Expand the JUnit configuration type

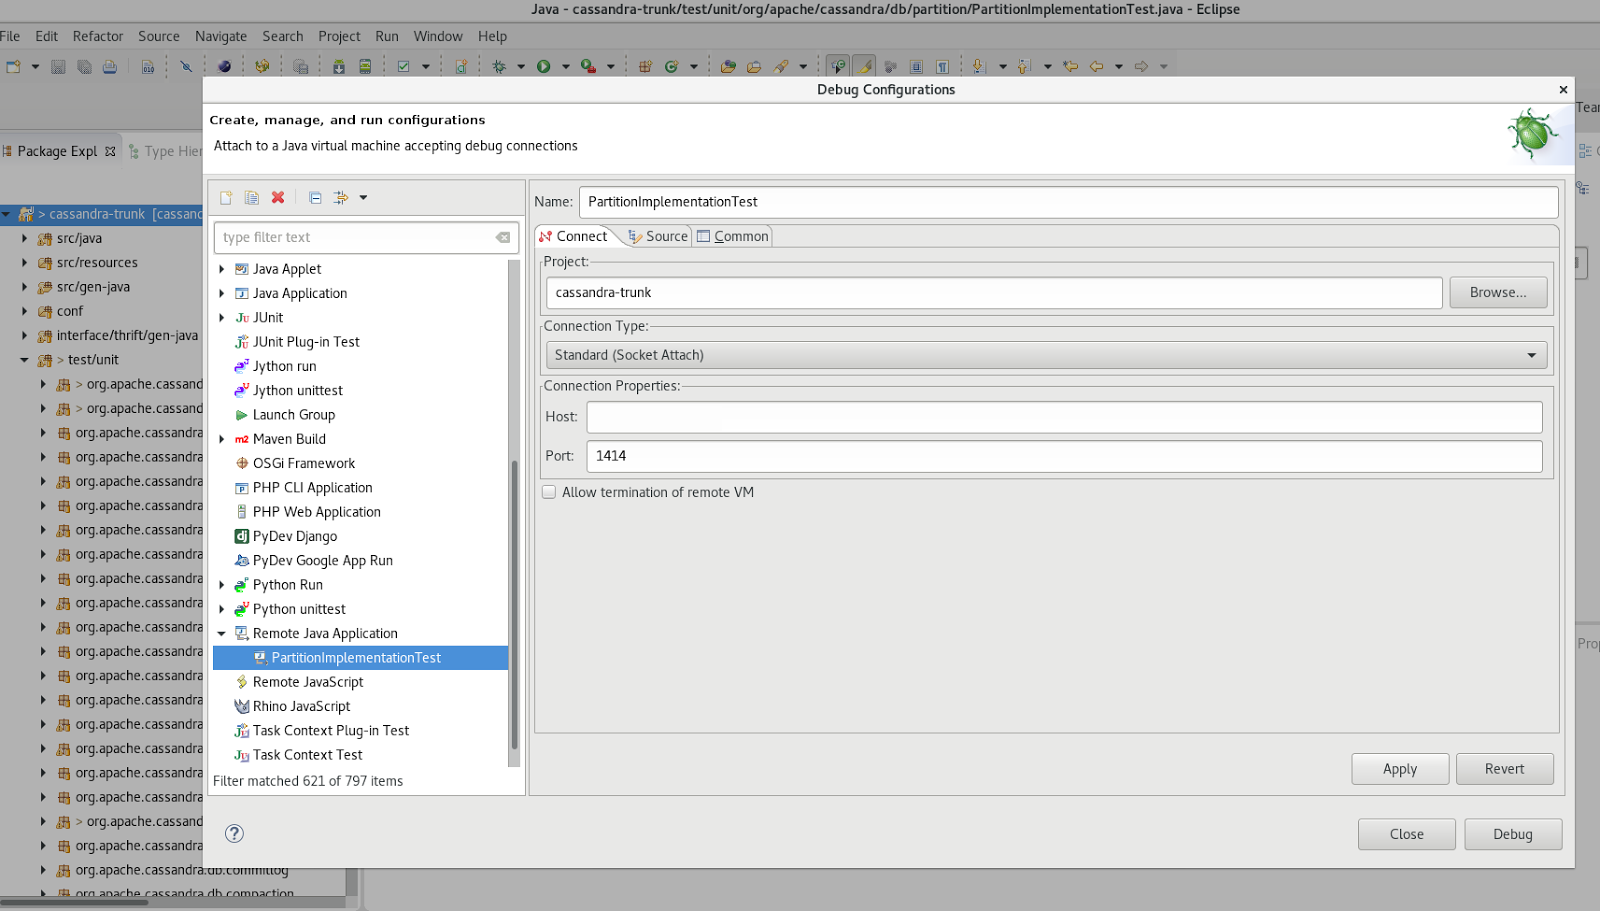click(221, 317)
